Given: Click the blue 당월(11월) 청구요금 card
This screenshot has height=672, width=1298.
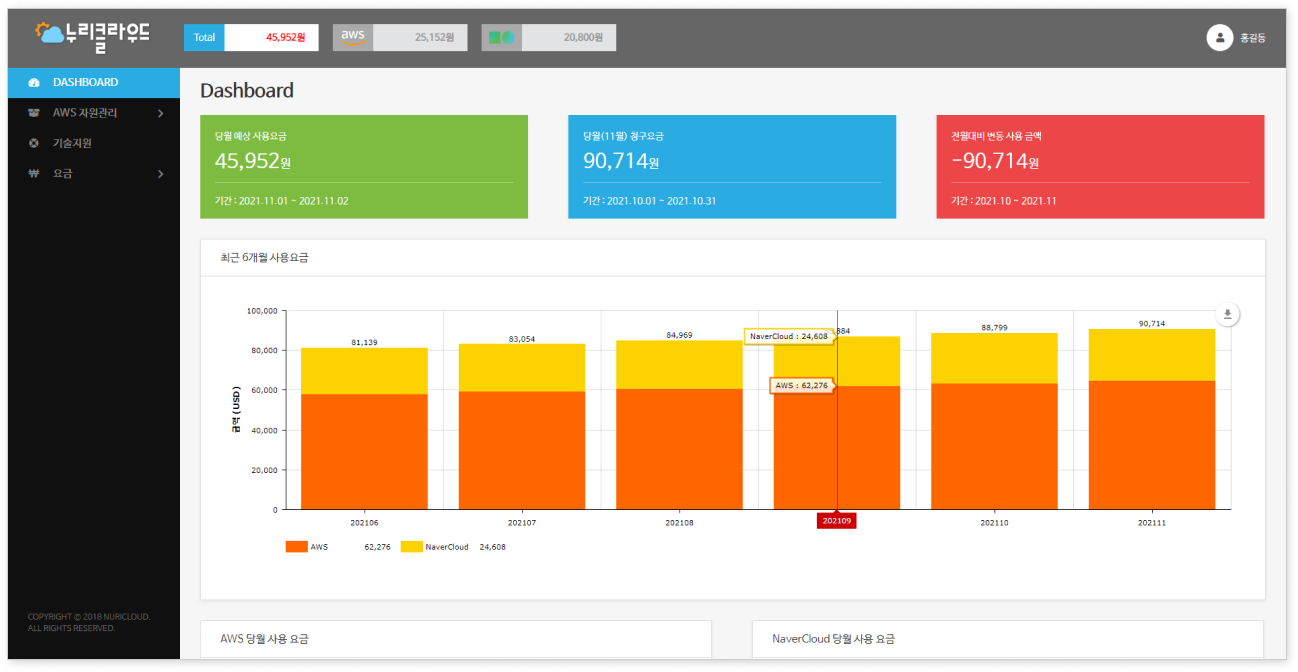Looking at the screenshot, I should click(x=731, y=166).
